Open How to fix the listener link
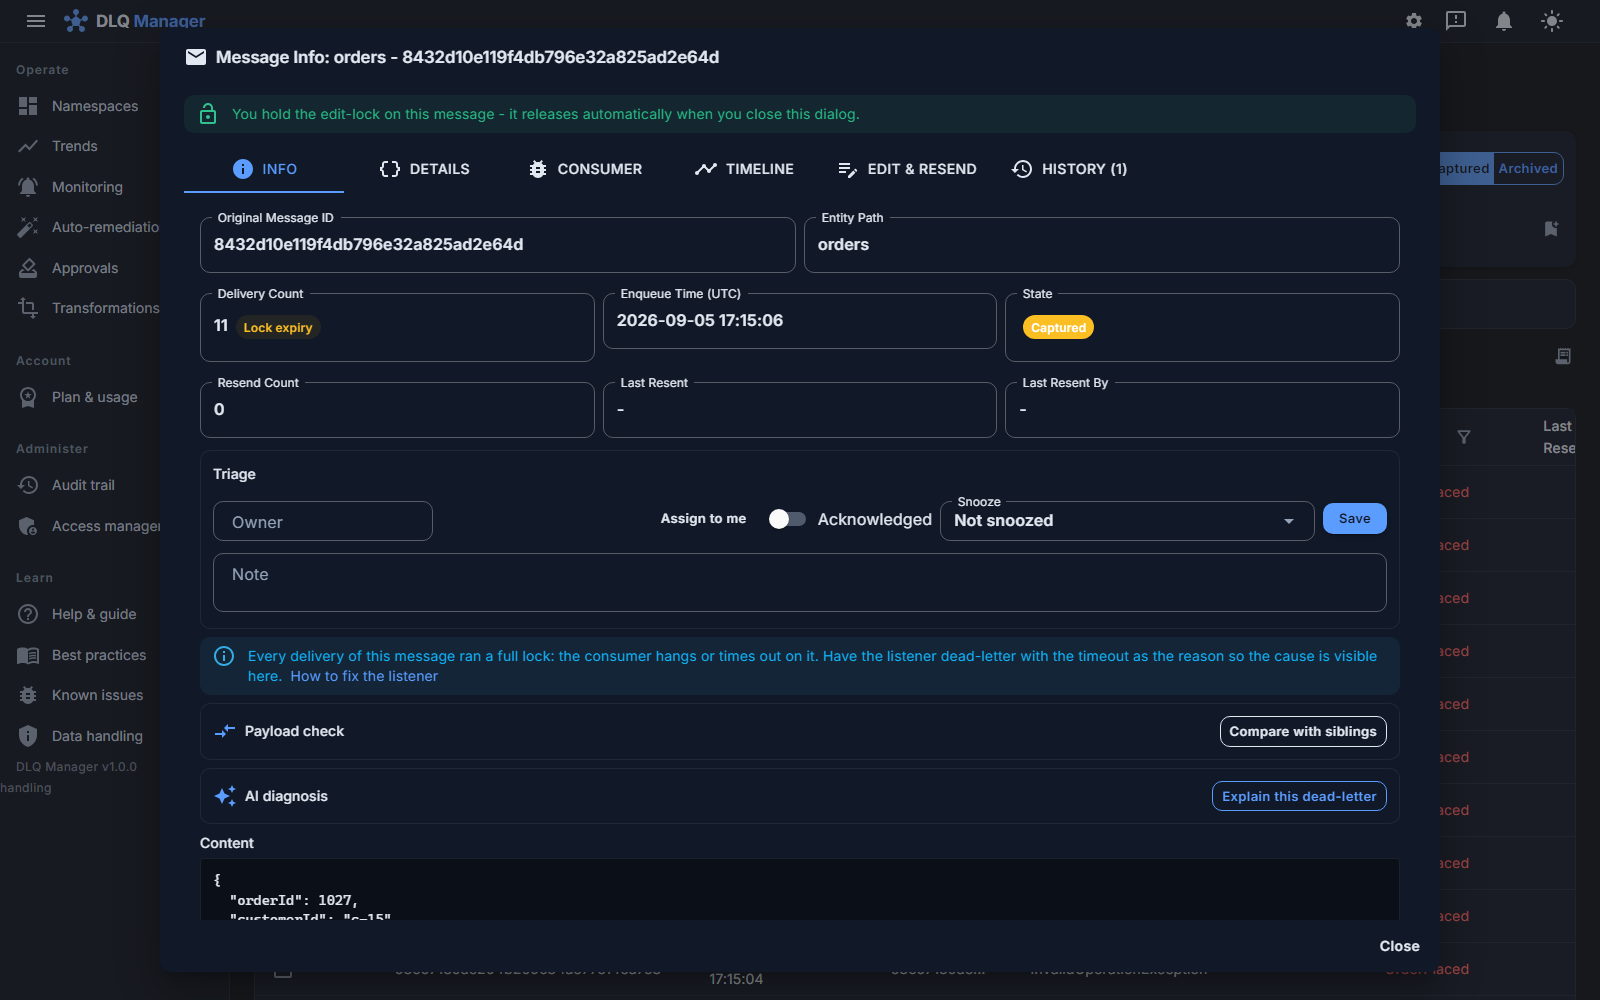Screen dimensions: 1600x1000 click(364, 676)
